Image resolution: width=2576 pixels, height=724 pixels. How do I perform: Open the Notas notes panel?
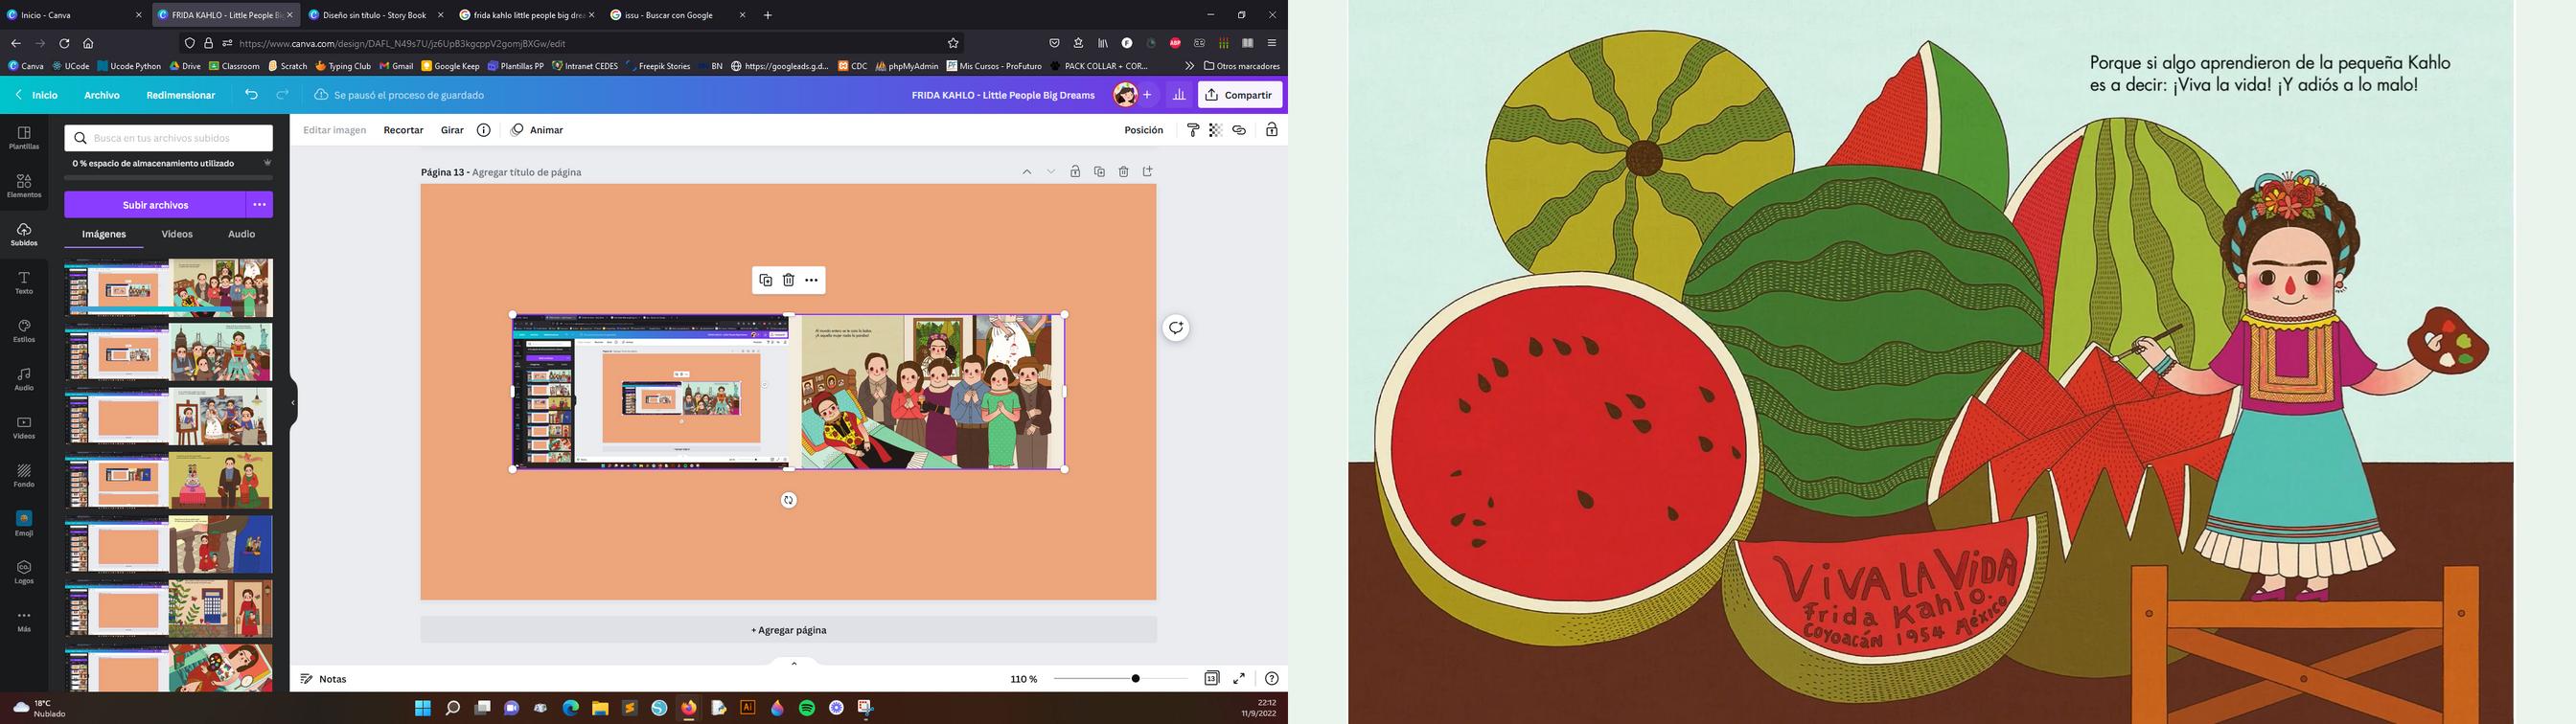click(x=324, y=679)
